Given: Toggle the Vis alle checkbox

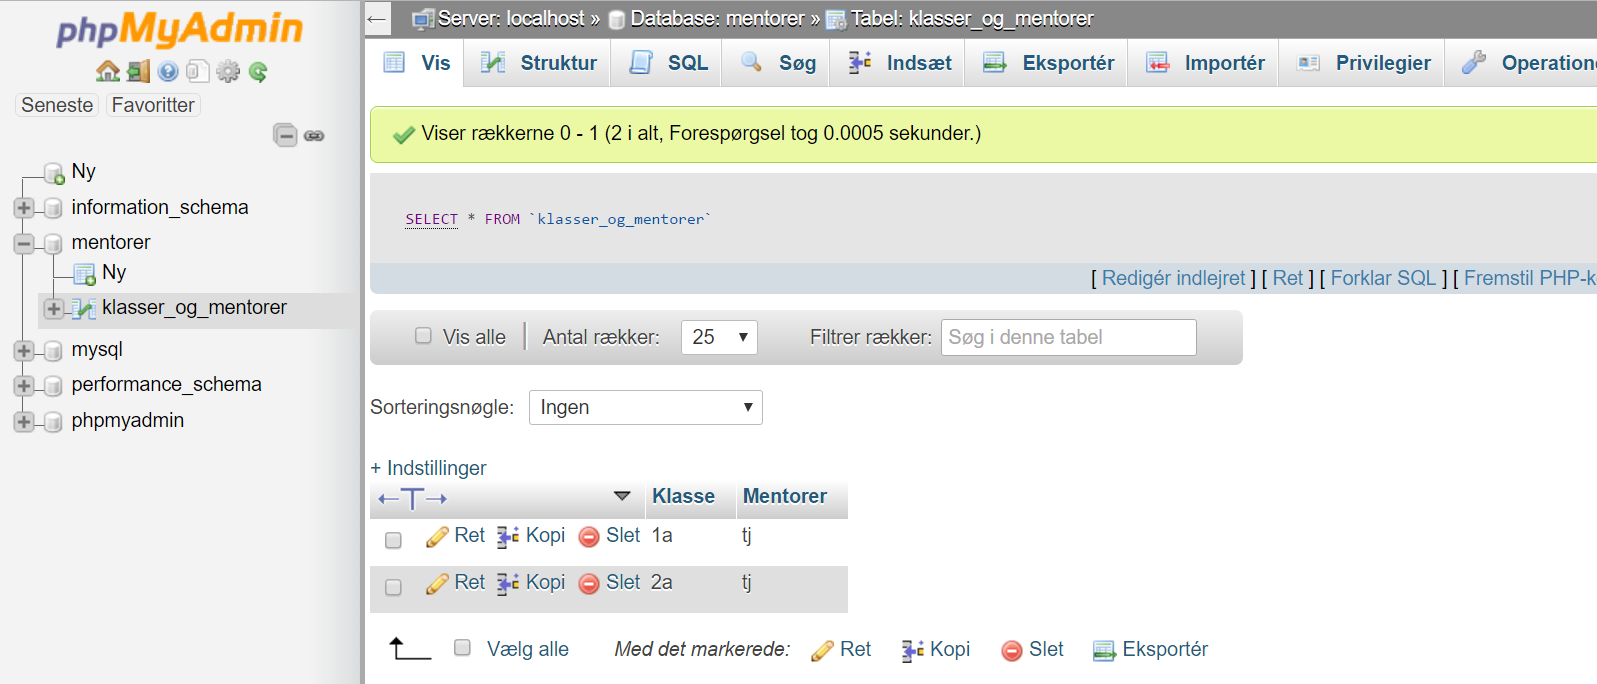Looking at the screenshot, I should (x=423, y=336).
